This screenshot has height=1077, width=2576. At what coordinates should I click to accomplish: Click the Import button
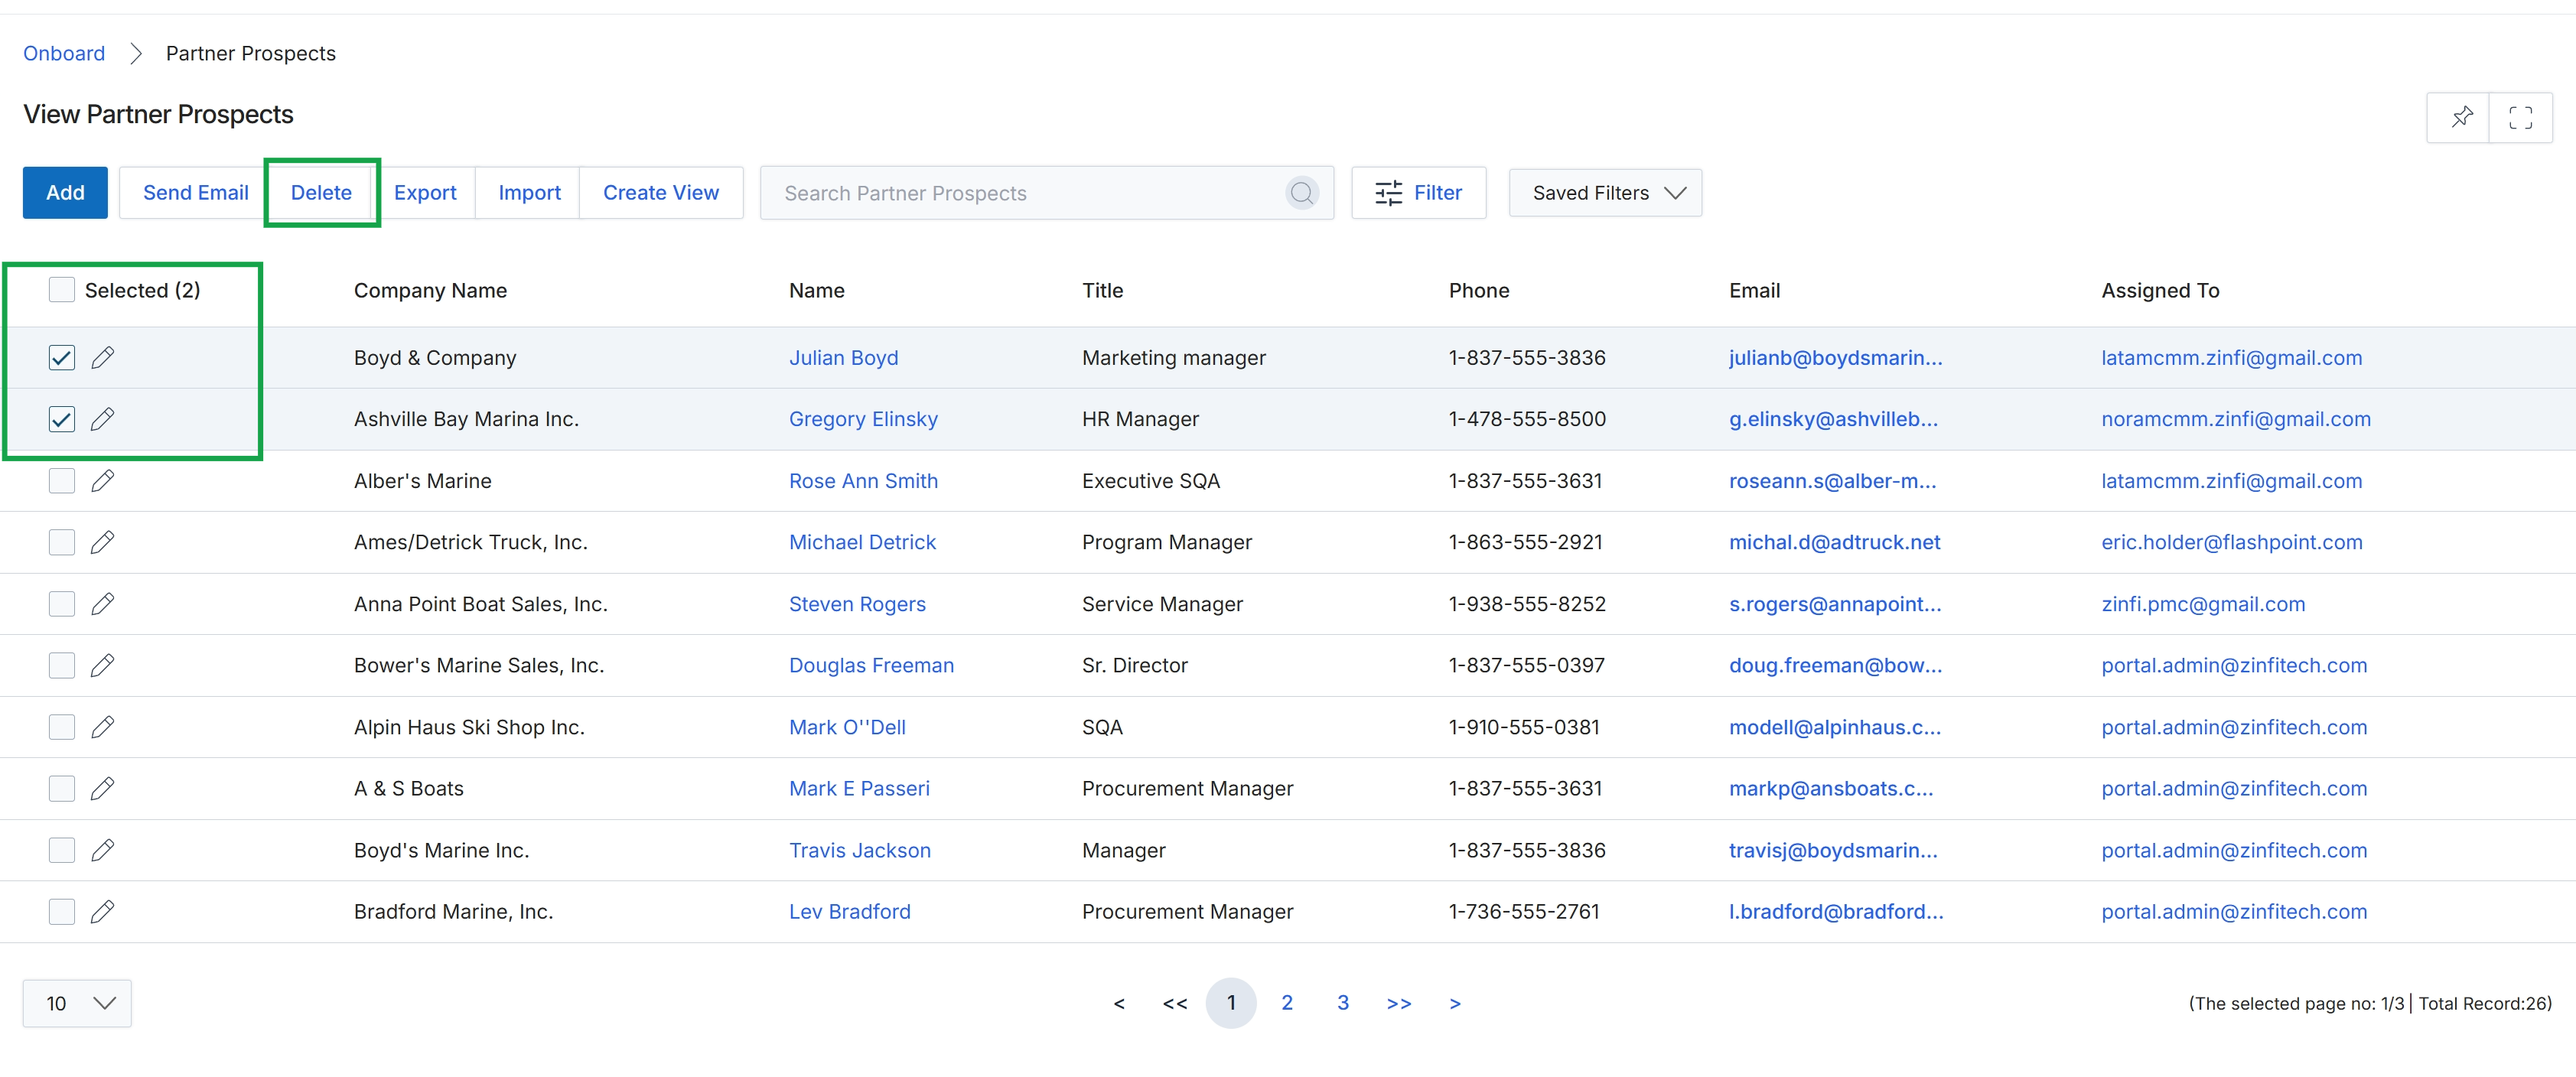[x=529, y=193]
